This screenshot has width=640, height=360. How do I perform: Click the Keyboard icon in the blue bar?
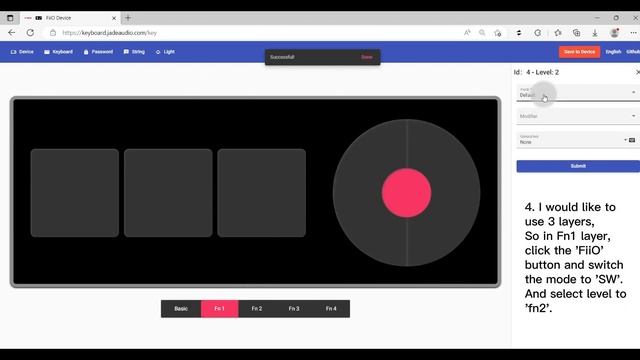point(47,52)
